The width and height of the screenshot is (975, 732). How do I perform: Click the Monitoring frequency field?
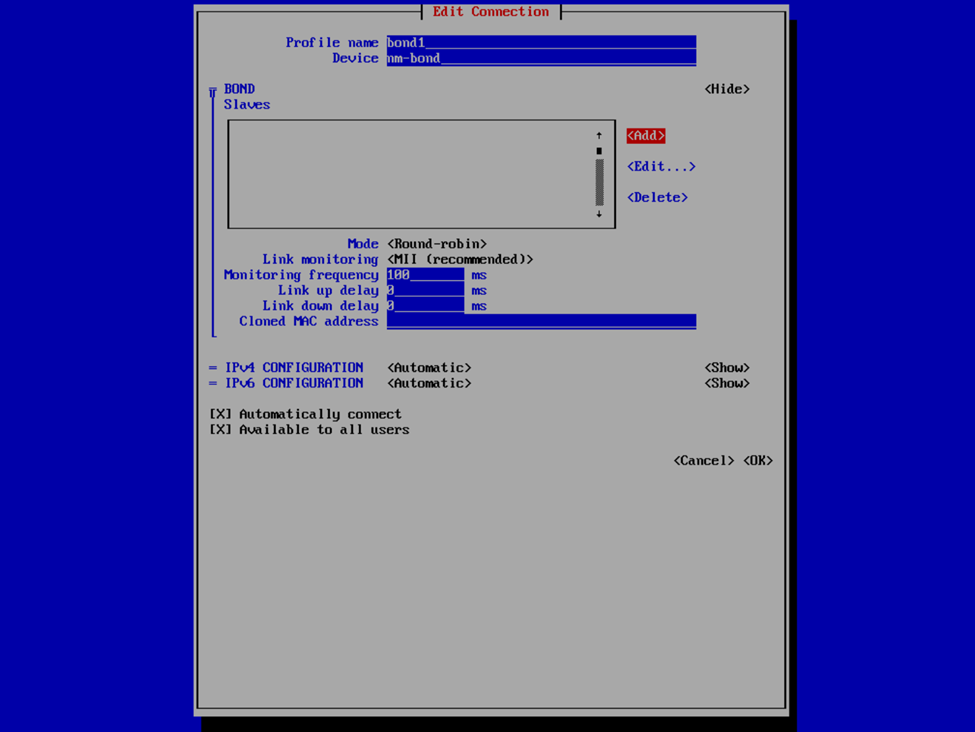click(x=425, y=275)
